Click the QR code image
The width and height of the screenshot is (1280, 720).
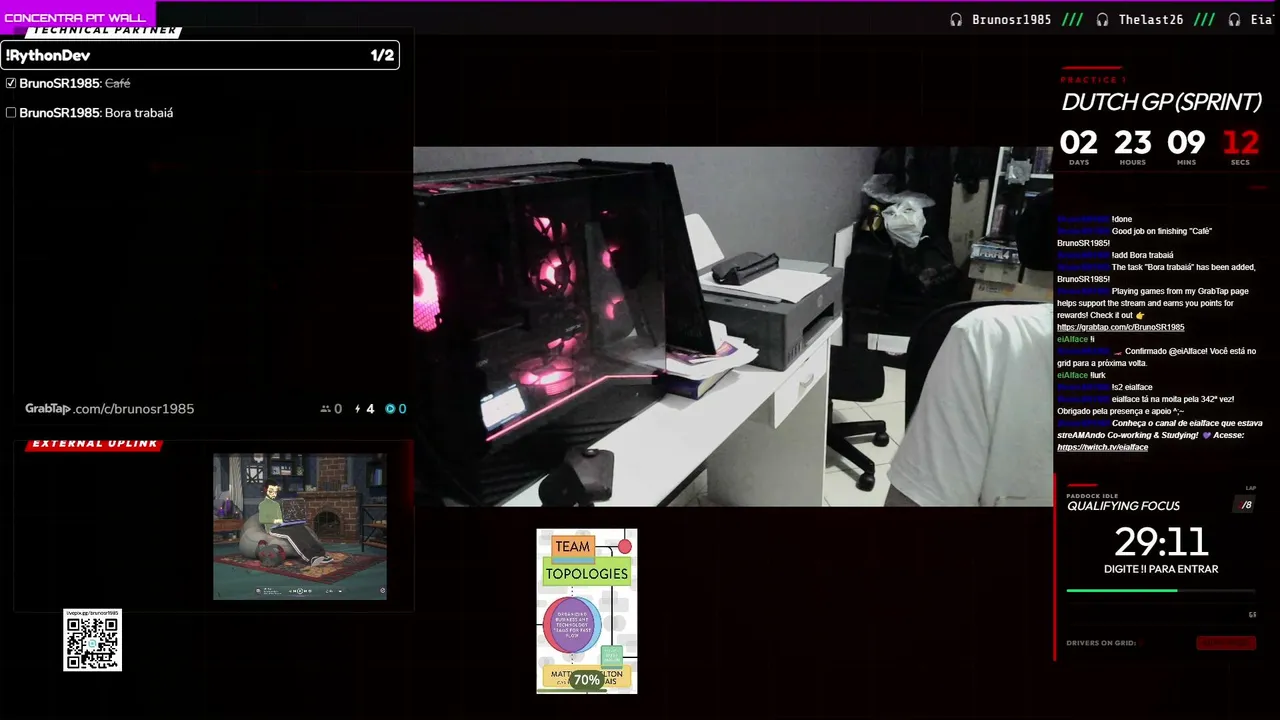(x=92, y=641)
